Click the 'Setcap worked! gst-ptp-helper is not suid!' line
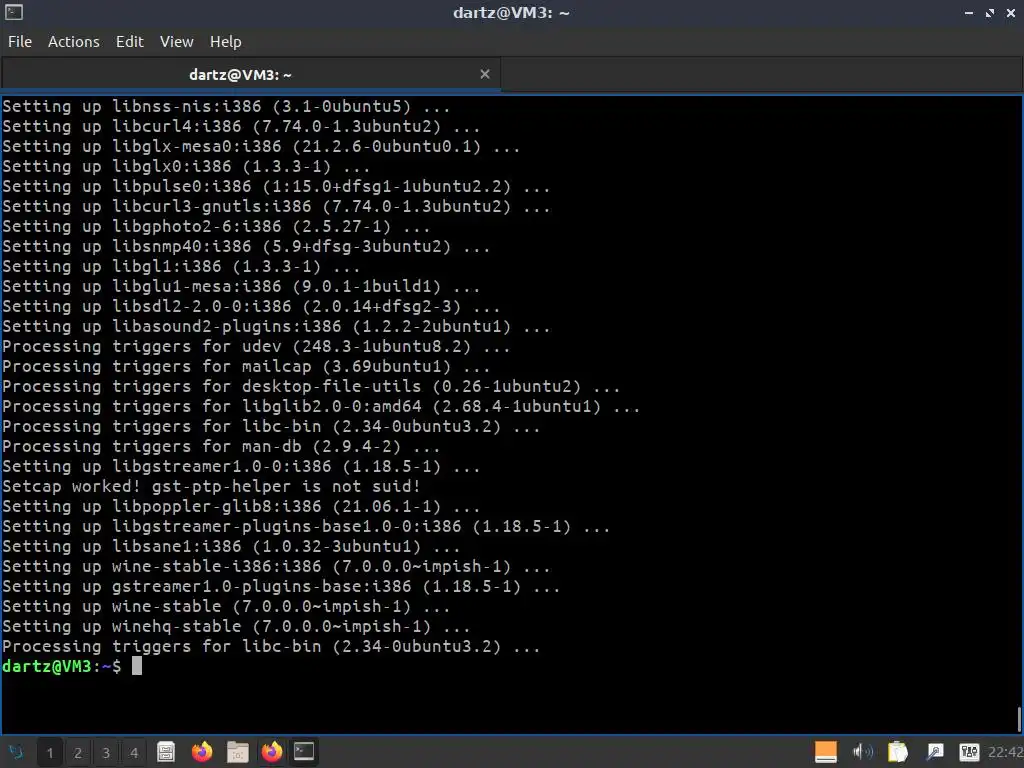This screenshot has width=1024, height=768. tap(211, 487)
